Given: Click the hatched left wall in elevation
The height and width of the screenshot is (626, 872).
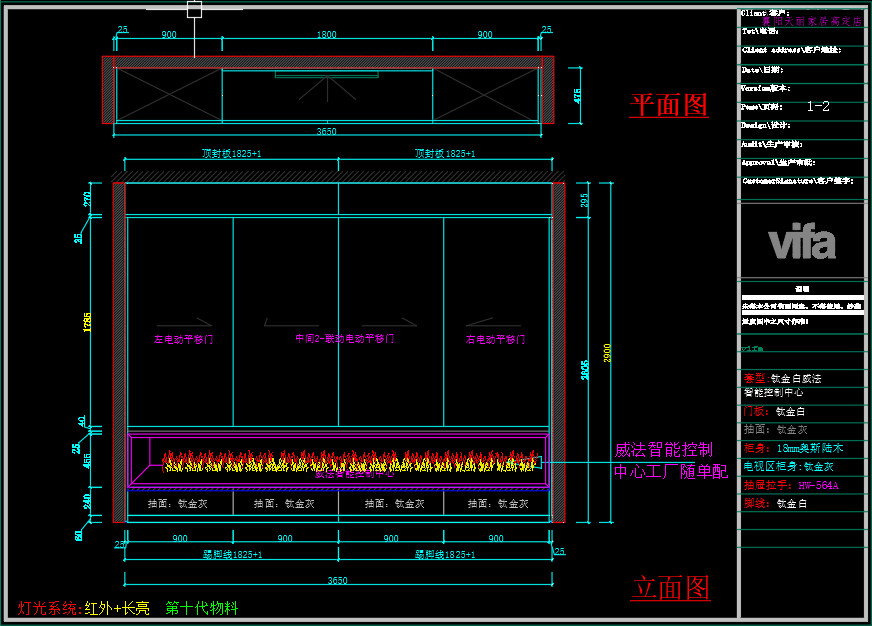Looking at the screenshot, I should tap(118, 351).
